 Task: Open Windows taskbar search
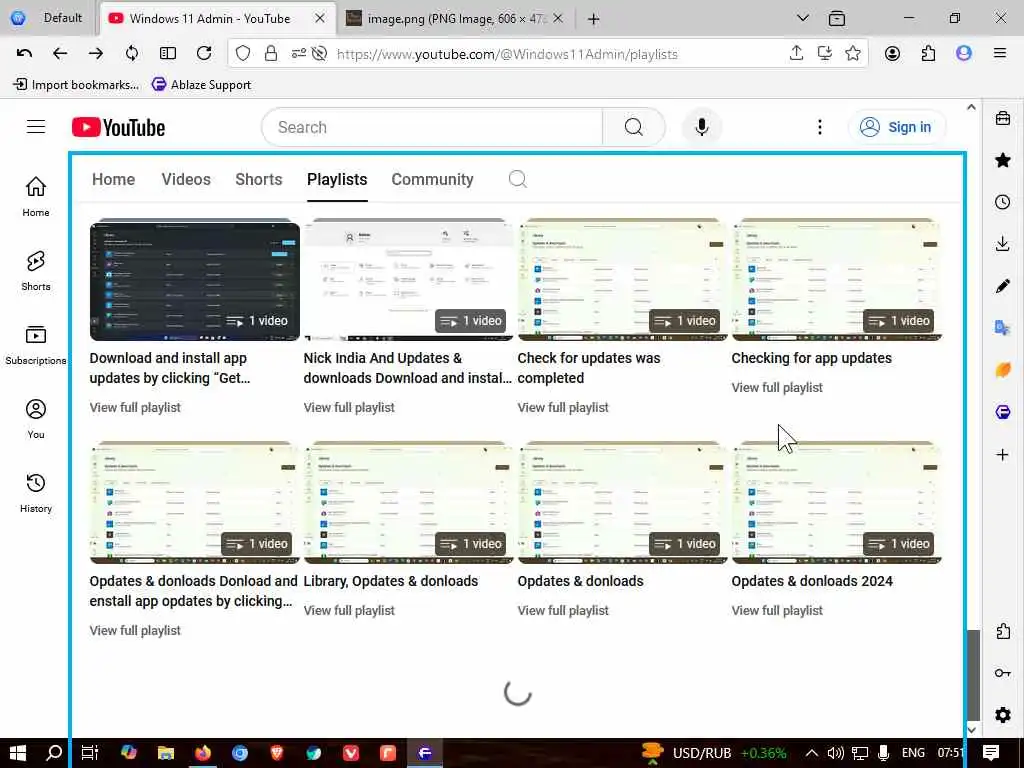point(54,753)
